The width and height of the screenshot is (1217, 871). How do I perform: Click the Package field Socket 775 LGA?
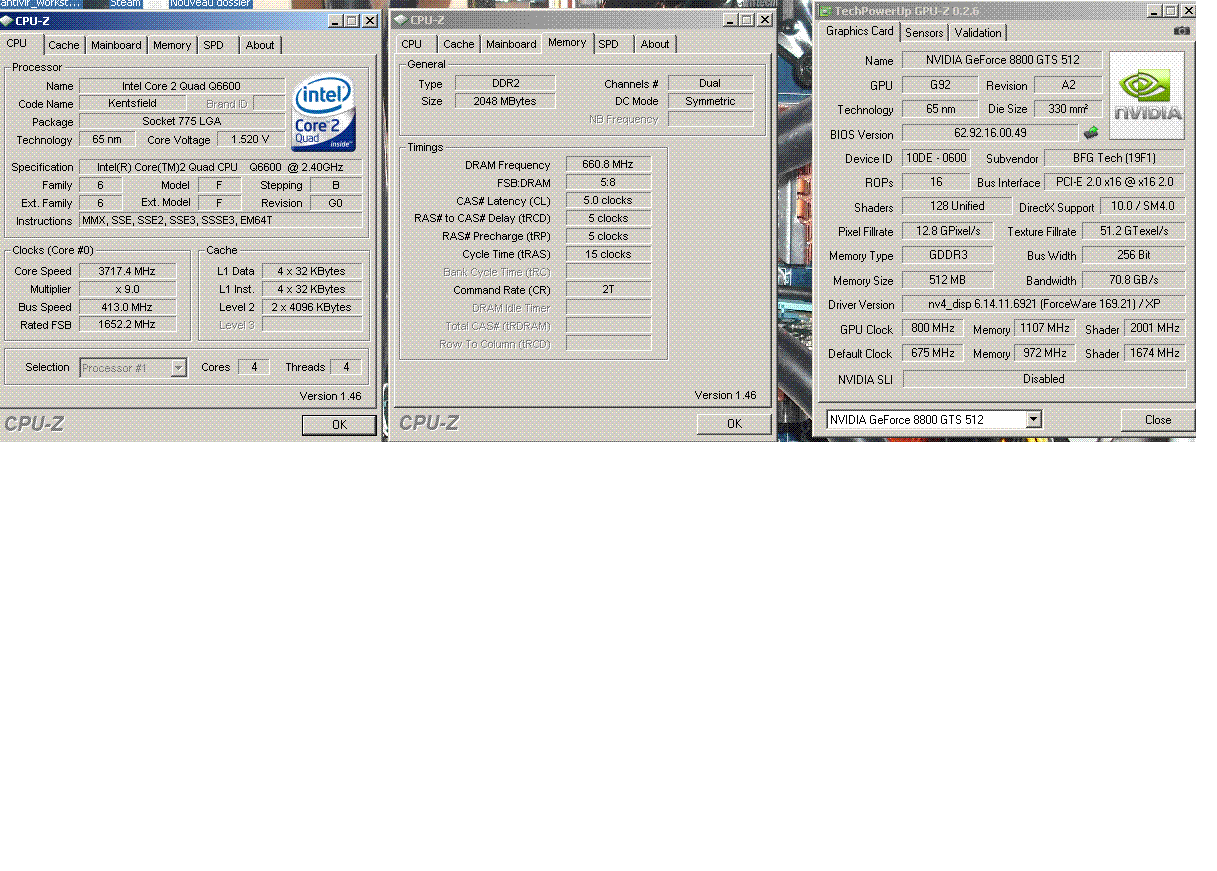[182, 122]
